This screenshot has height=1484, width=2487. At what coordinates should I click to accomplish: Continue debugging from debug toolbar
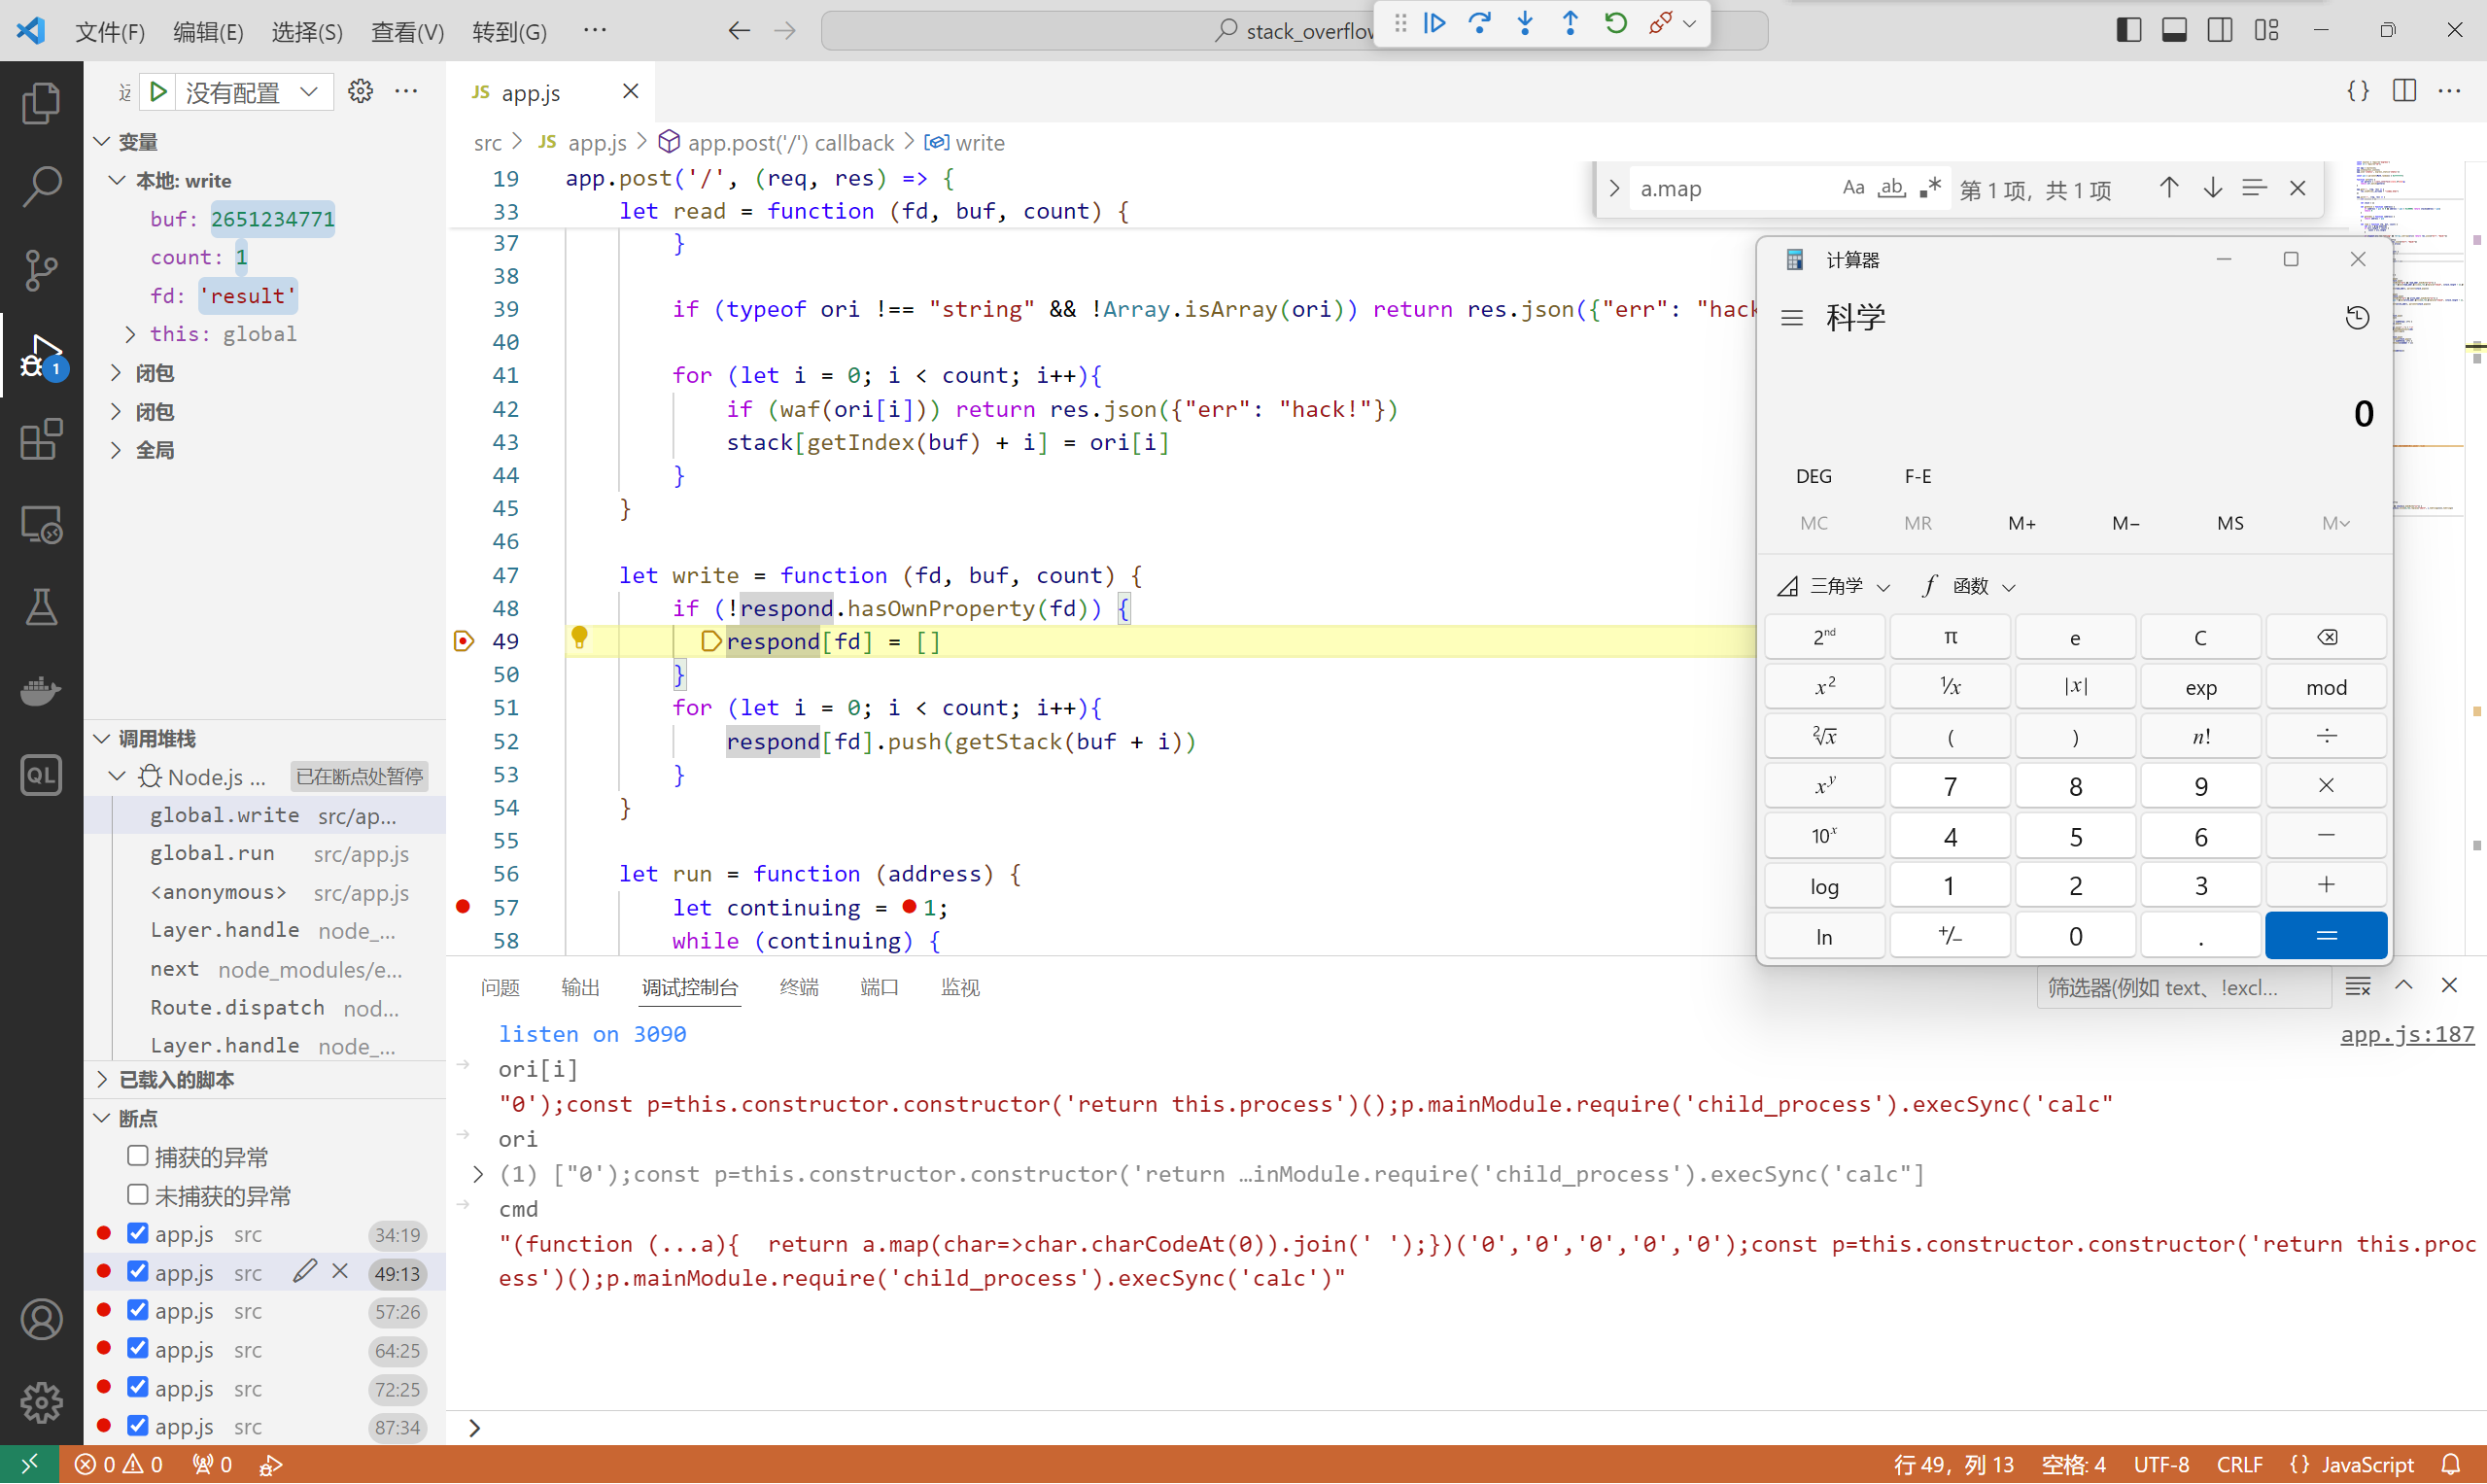point(1435,23)
